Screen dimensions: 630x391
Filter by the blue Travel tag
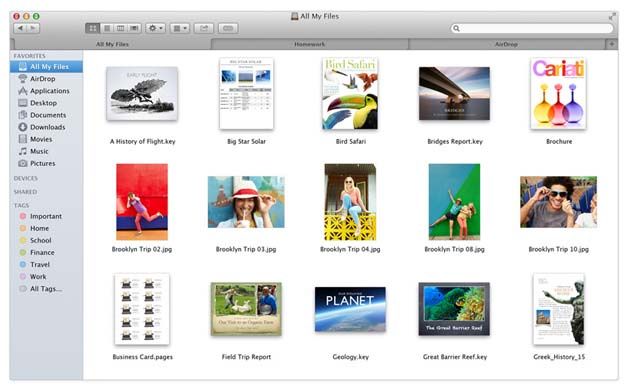[x=46, y=264]
